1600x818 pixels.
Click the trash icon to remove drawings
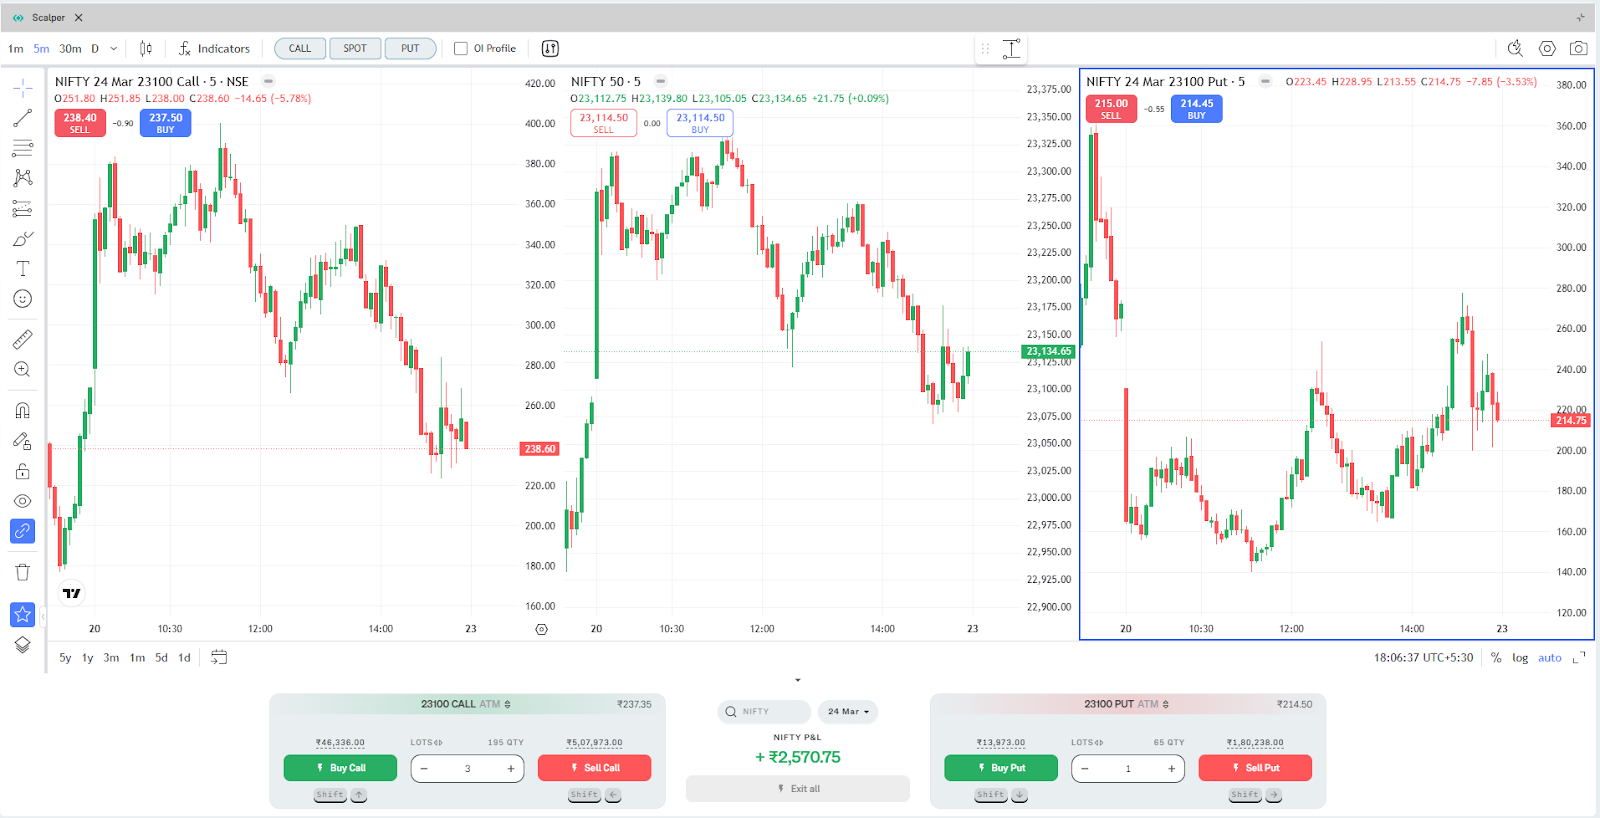click(x=22, y=572)
